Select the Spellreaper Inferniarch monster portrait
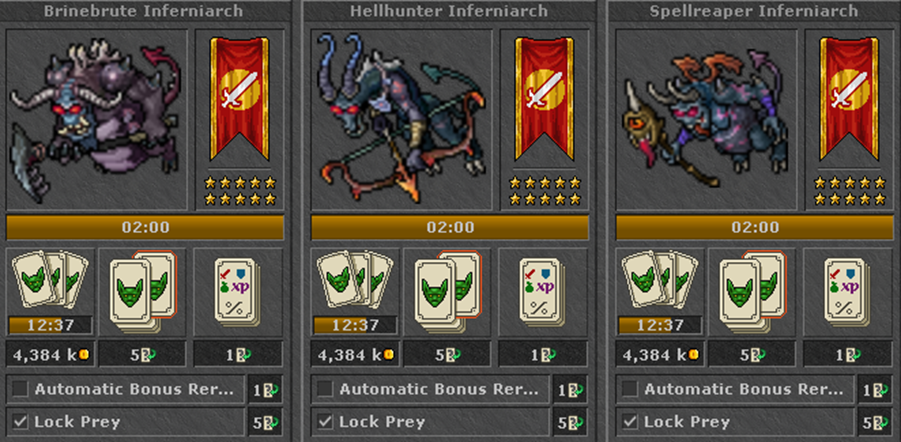Screen dimensions: 901x442 point(706,120)
